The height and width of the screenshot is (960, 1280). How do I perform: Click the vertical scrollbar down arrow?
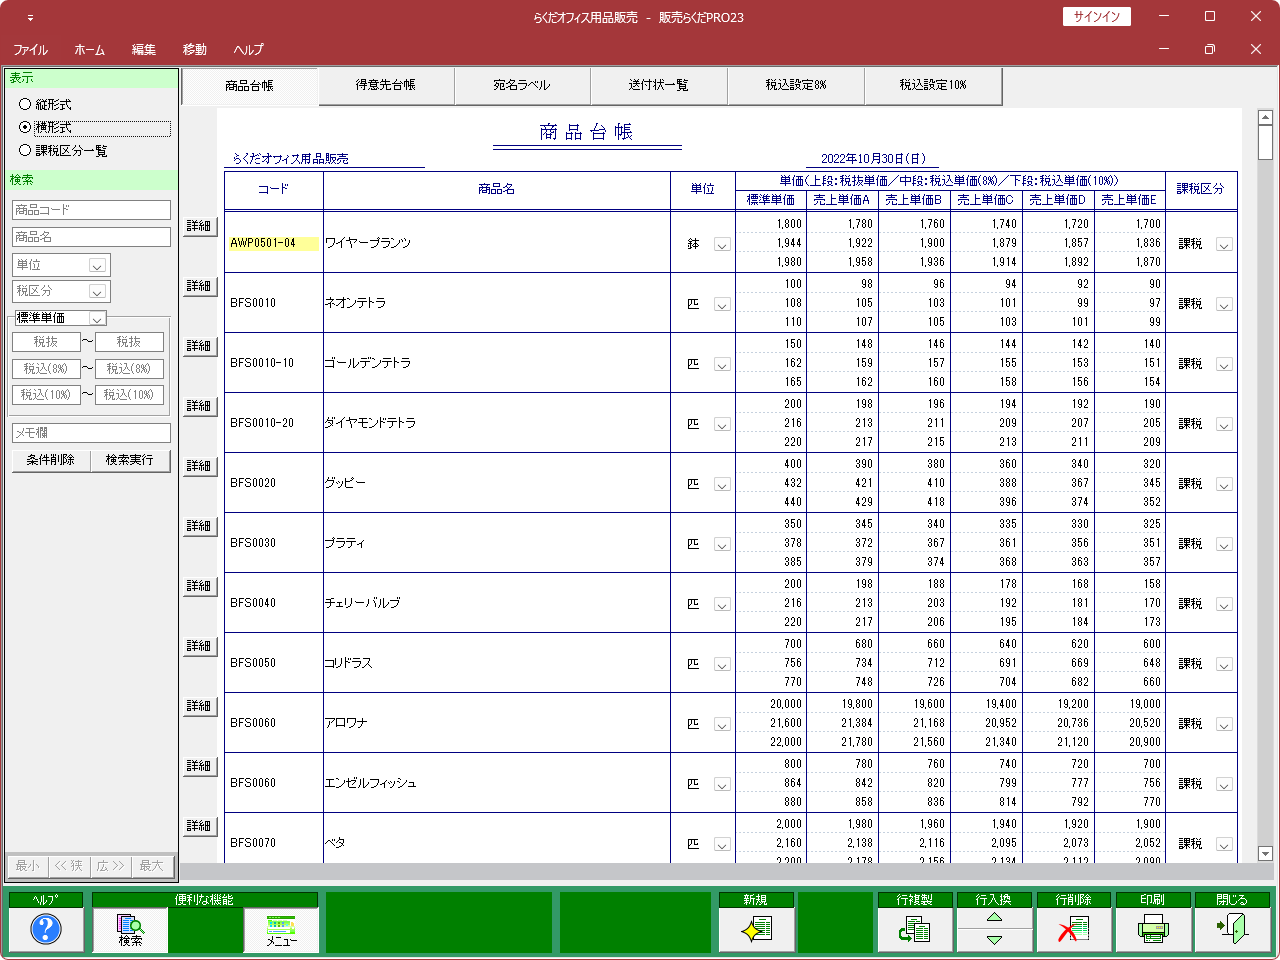pyautogui.click(x=1265, y=854)
